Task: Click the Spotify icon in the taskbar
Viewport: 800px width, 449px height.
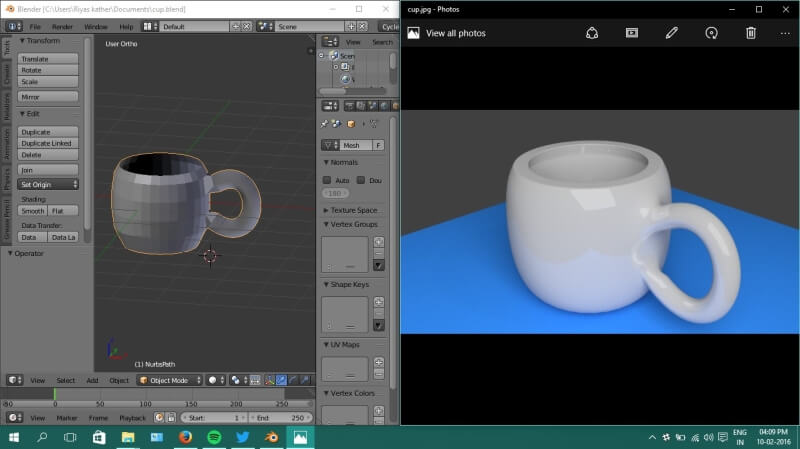Action: [x=214, y=437]
